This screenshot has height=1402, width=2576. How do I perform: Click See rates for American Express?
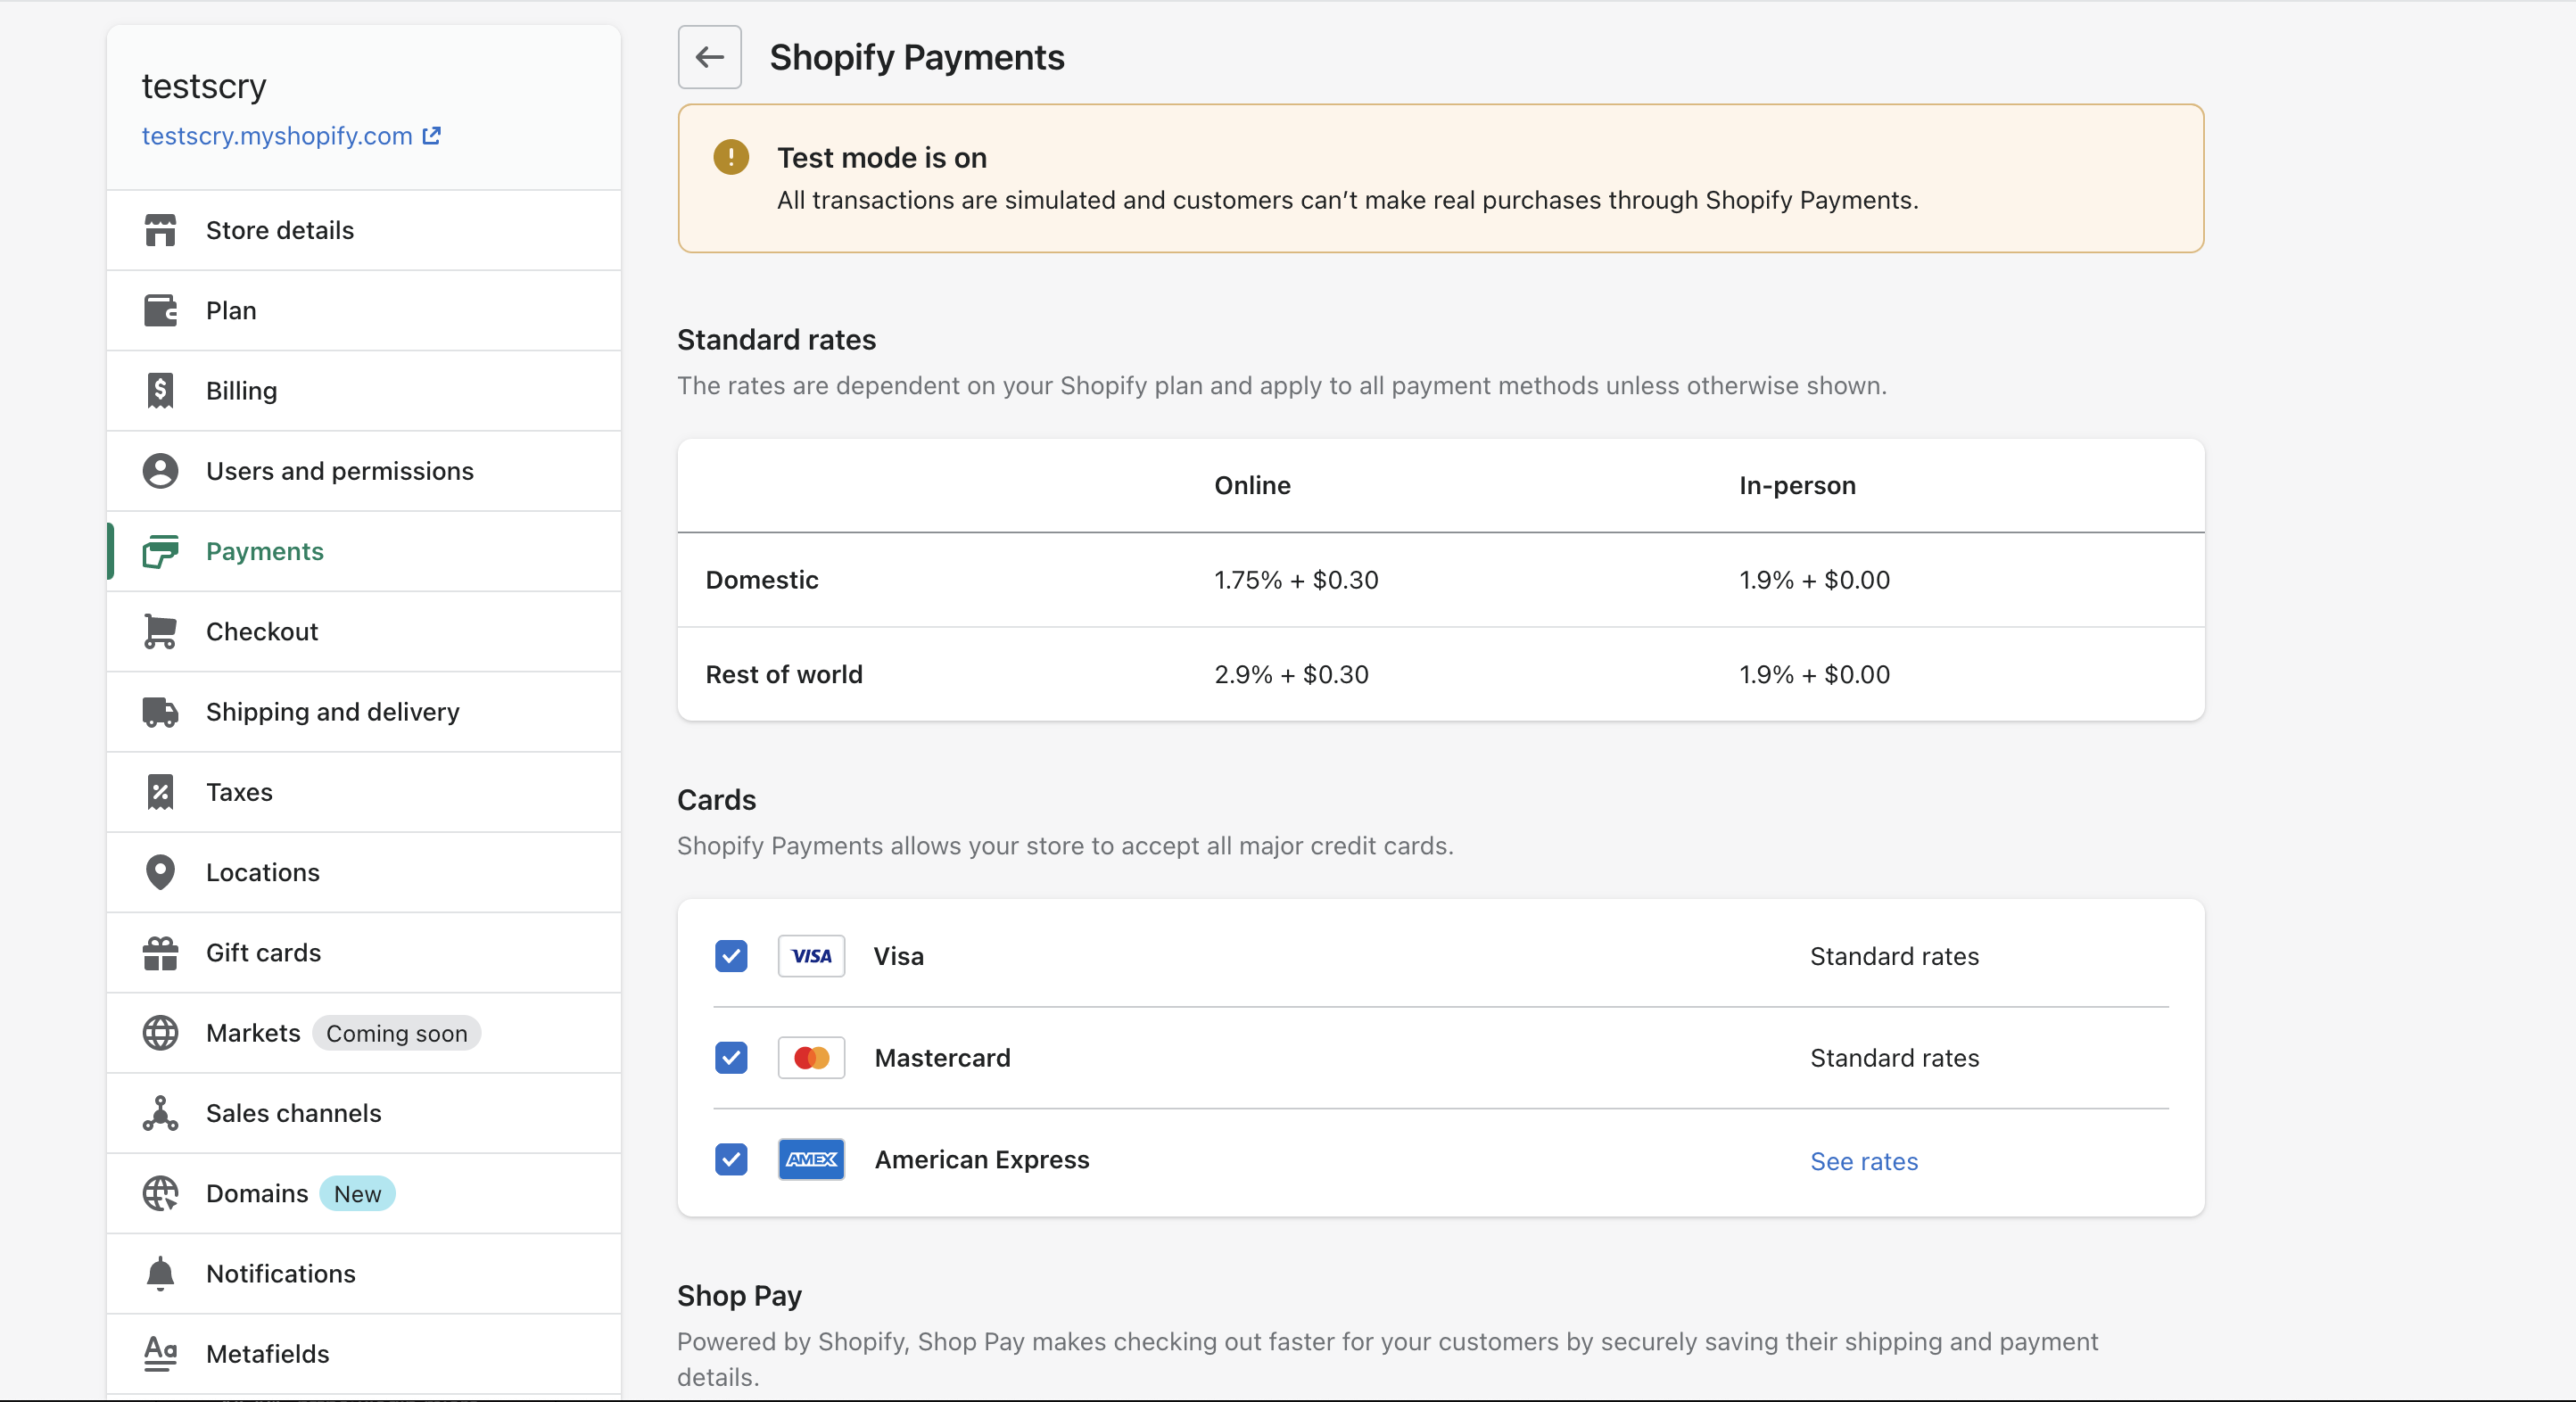coord(1863,1161)
